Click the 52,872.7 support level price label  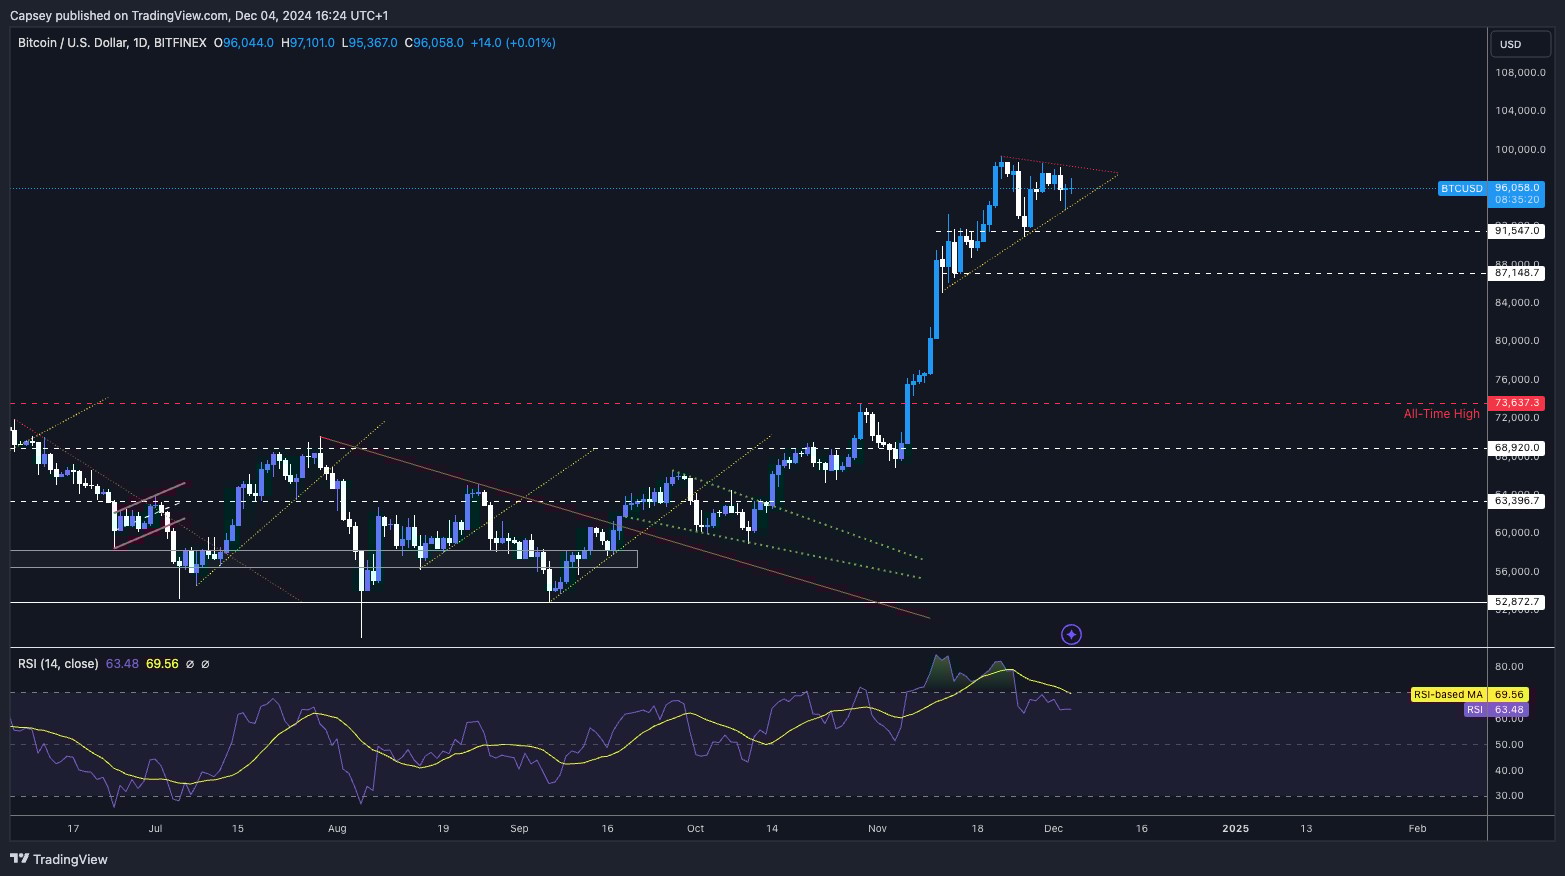[1517, 602]
